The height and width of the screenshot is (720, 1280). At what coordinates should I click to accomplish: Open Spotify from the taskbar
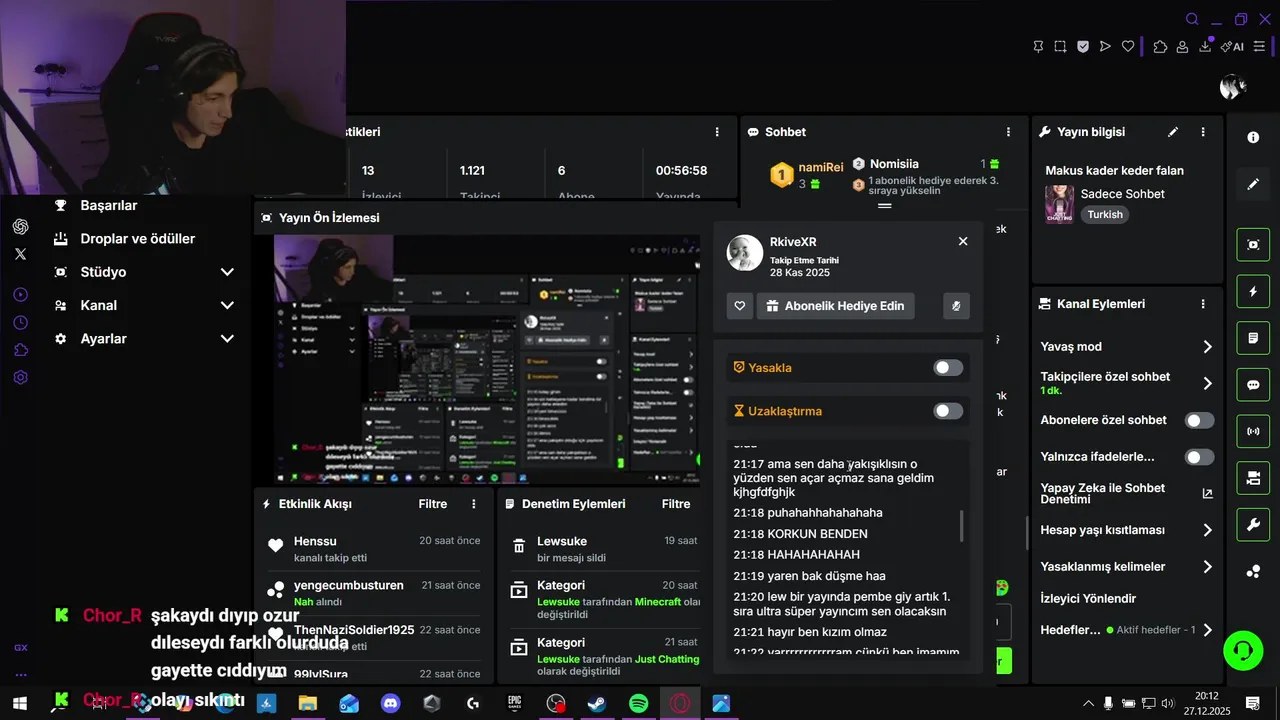click(638, 704)
